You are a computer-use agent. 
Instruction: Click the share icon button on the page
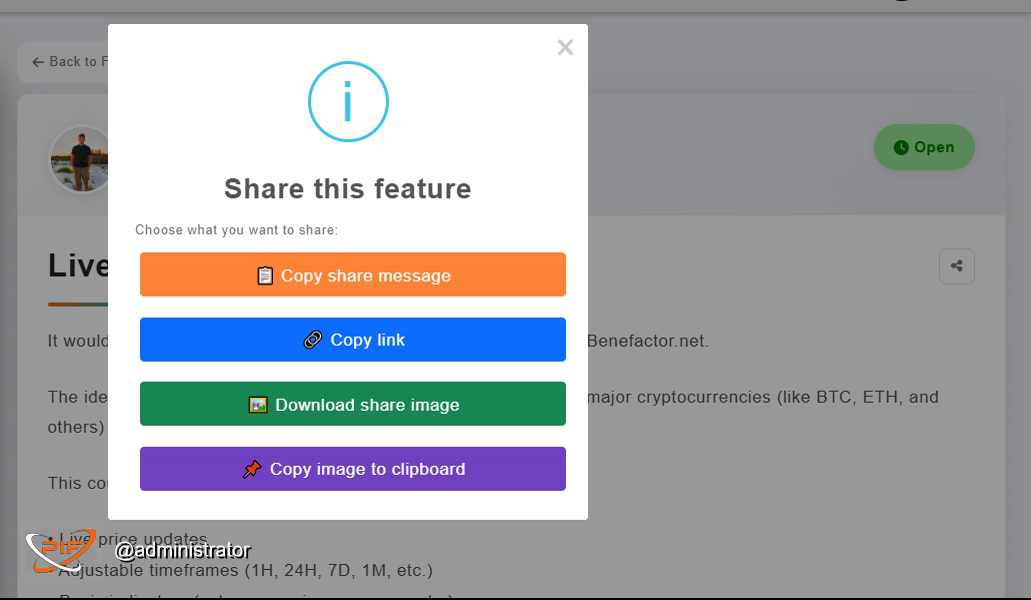click(957, 266)
